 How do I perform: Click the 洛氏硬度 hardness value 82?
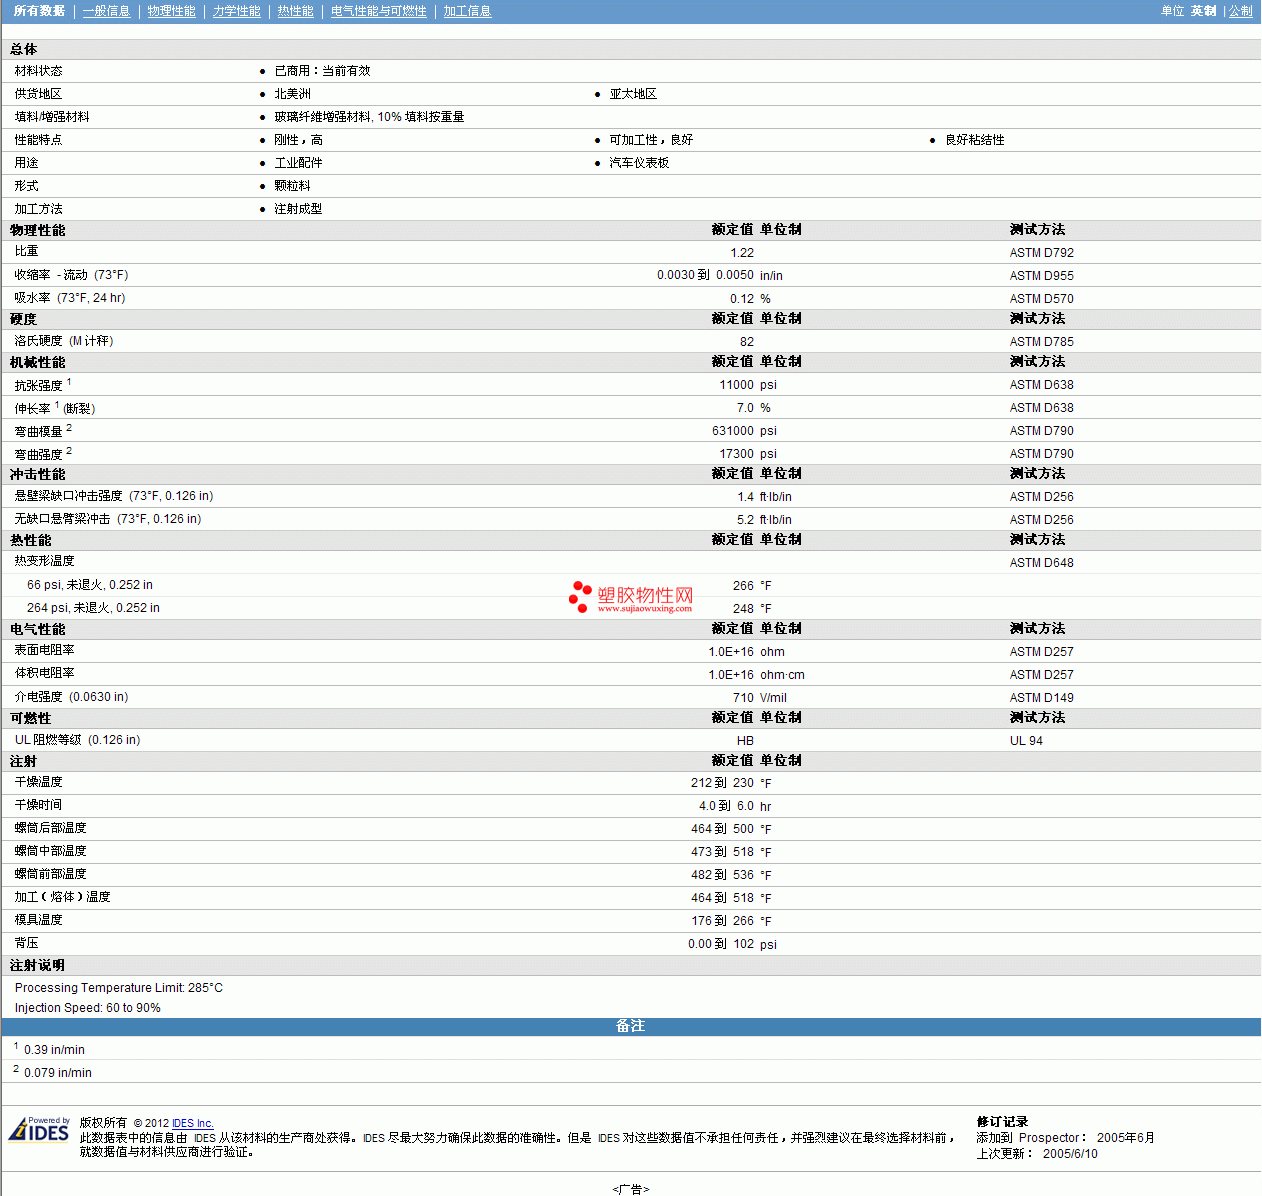click(x=747, y=342)
